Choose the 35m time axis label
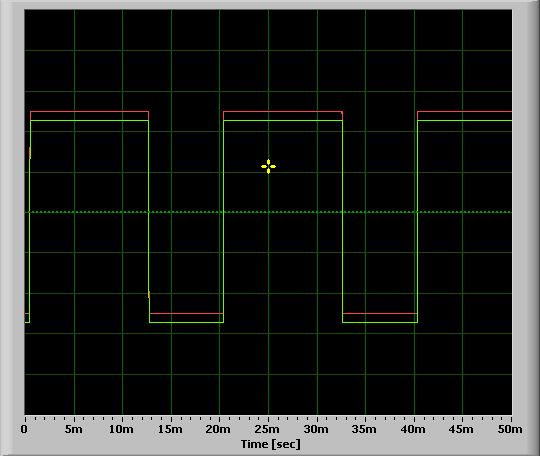The height and width of the screenshot is (456, 540). point(364,429)
